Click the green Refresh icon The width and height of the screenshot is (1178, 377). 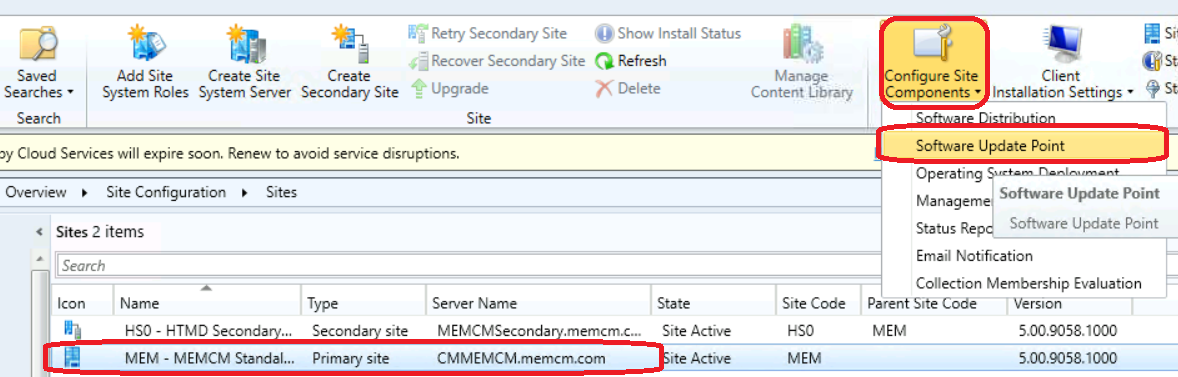pos(604,61)
